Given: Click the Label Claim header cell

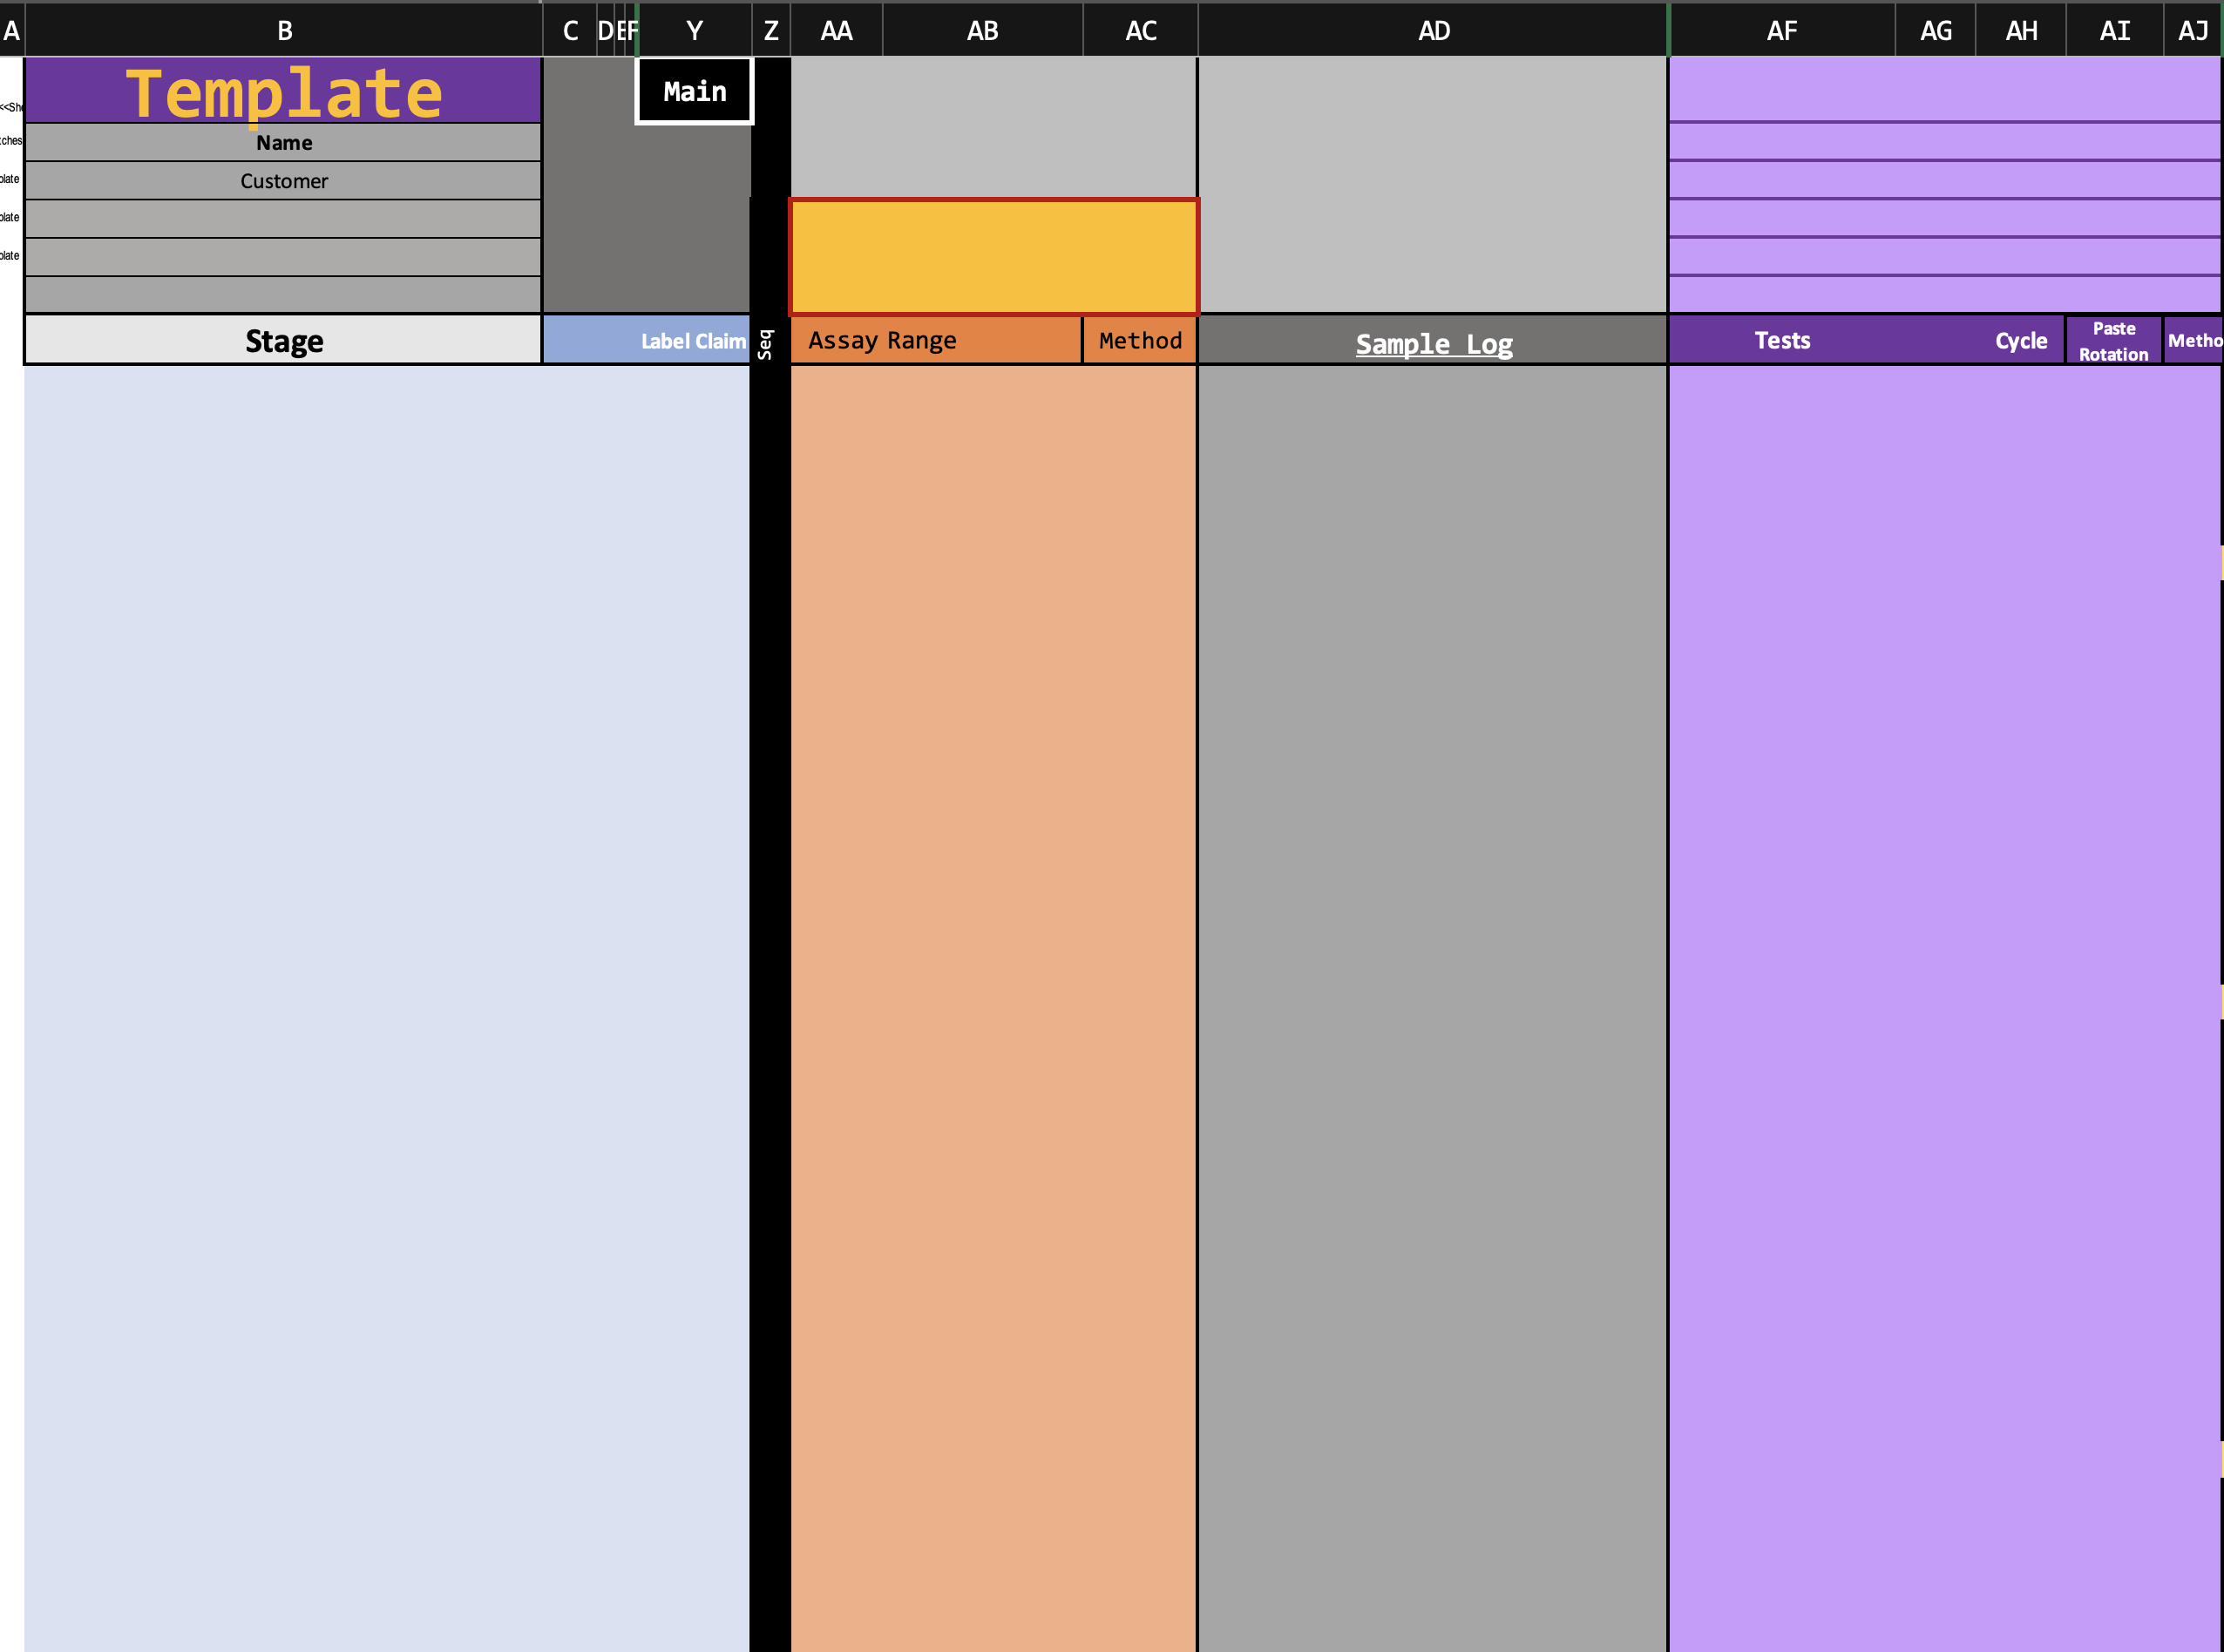Looking at the screenshot, I should [692, 341].
